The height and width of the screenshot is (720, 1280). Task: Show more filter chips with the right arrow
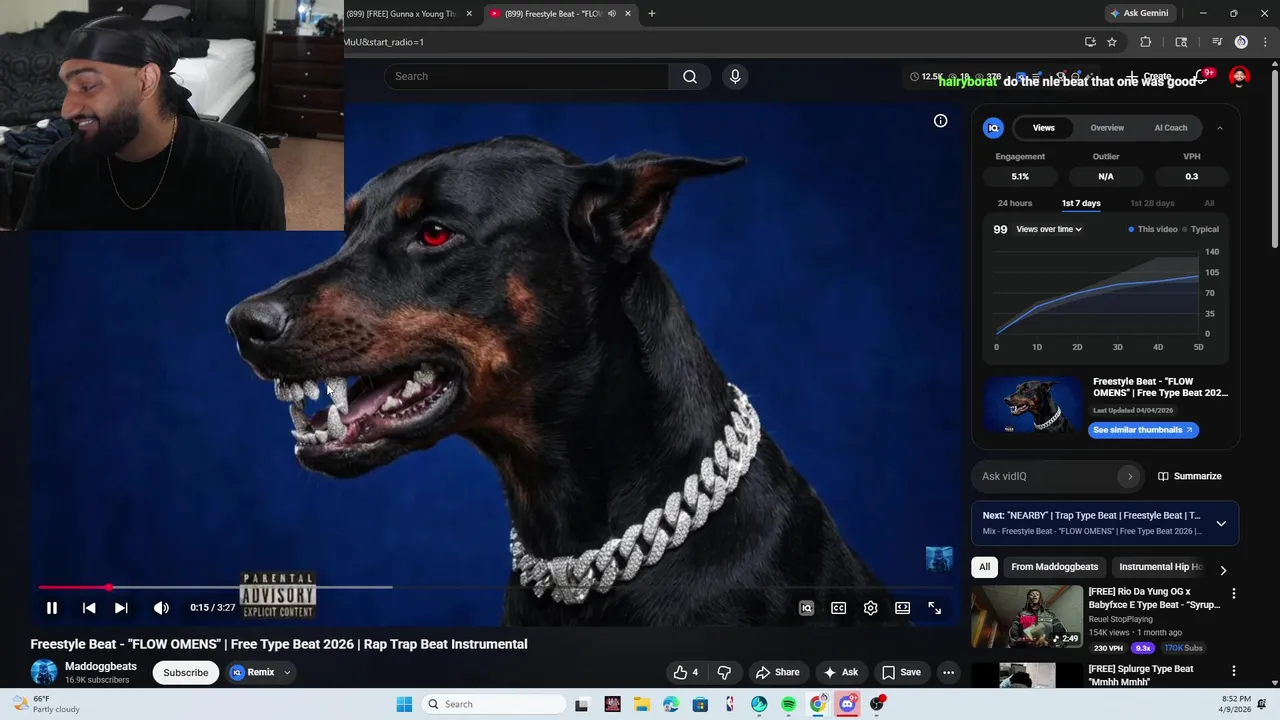tap(1222, 570)
